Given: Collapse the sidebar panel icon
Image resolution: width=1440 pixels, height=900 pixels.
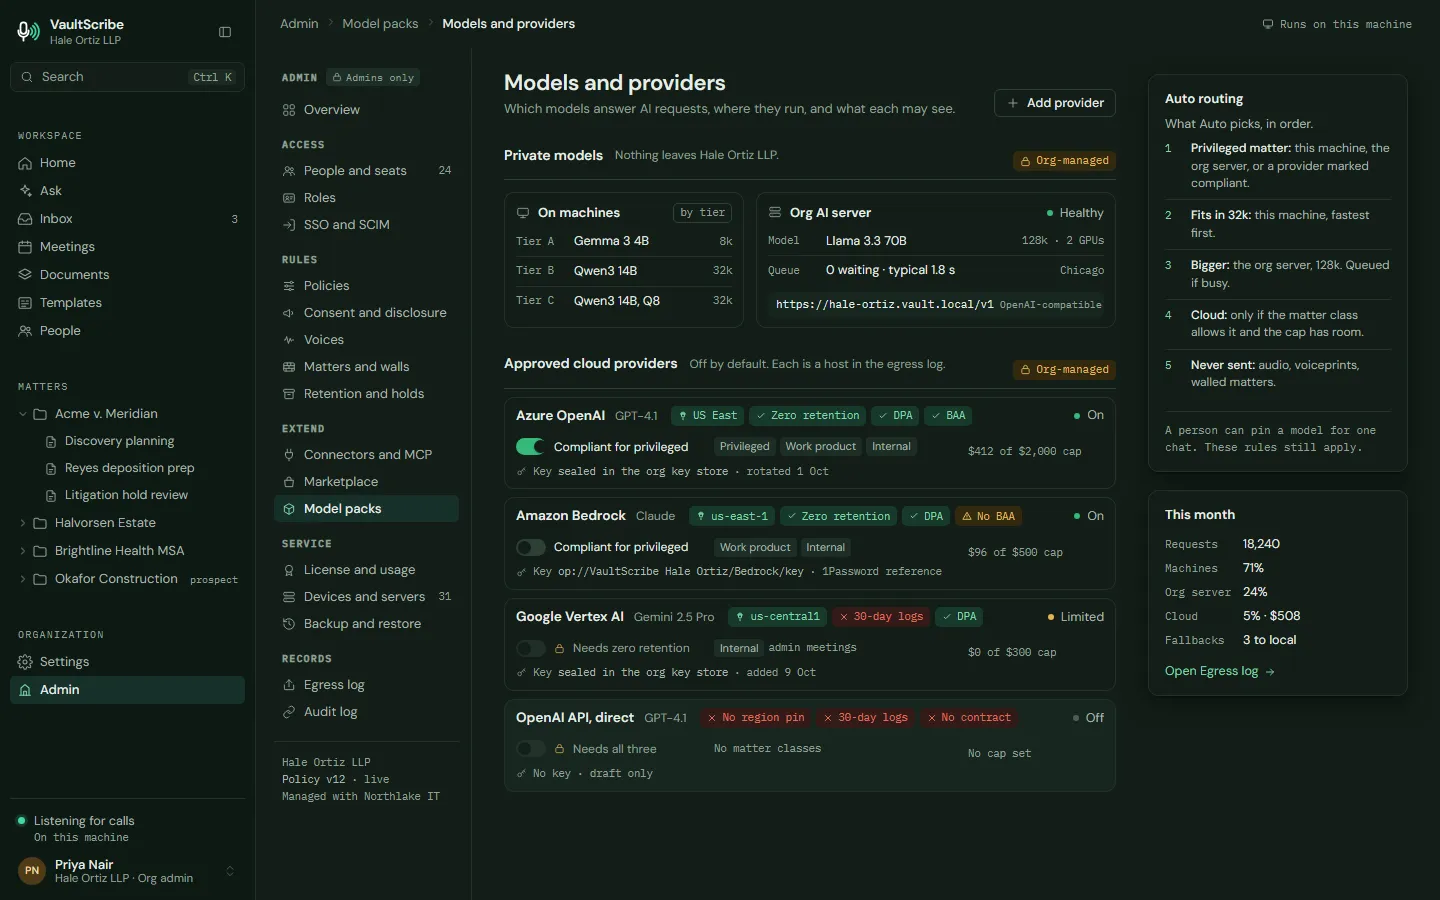Looking at the screenshot, I should pos(225,32).
